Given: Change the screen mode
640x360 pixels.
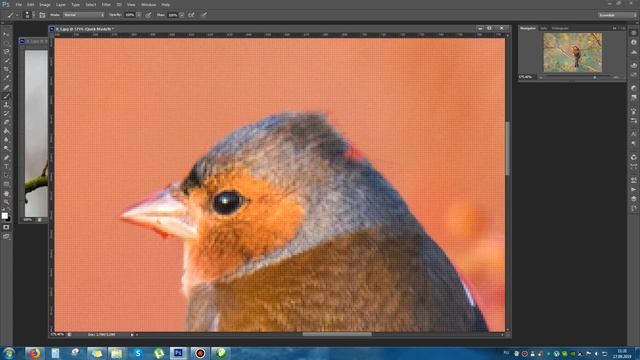Looking at the screenshot, I should (6, 236).
